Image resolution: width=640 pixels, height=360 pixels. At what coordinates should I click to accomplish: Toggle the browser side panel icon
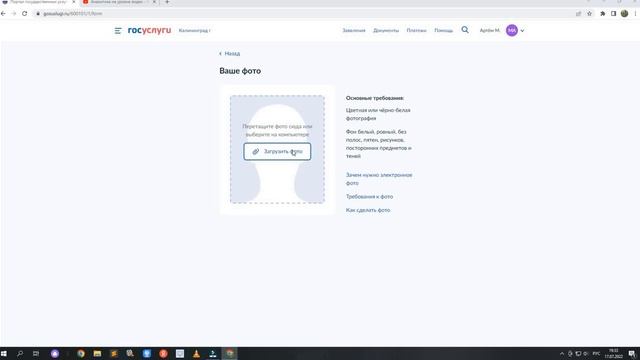[x=613, y=13]
